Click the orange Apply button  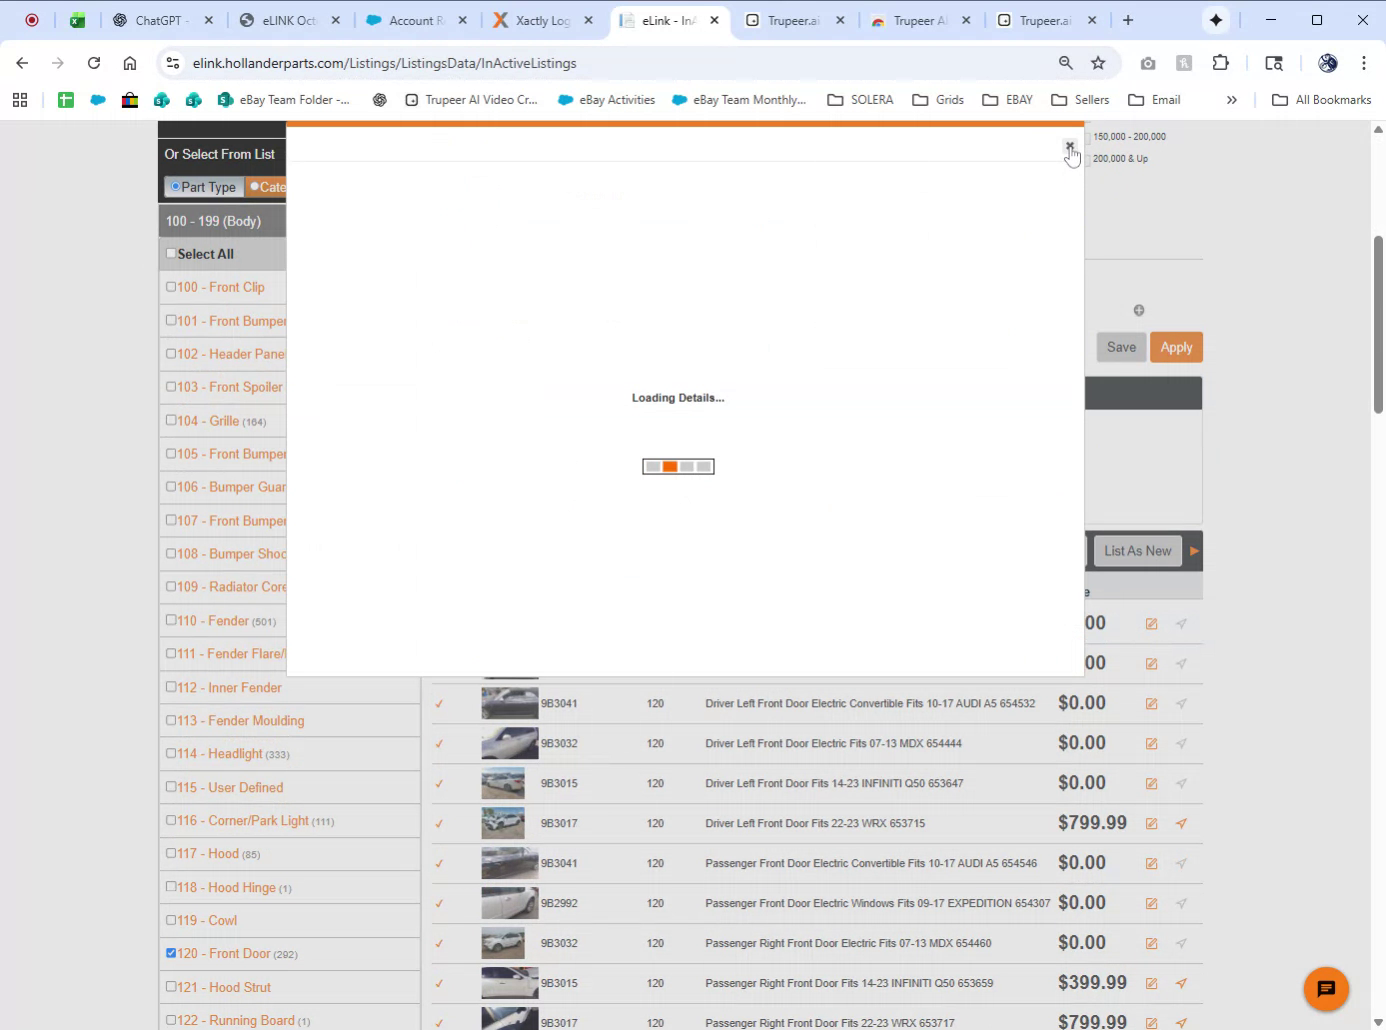[x=1176, y=347]
